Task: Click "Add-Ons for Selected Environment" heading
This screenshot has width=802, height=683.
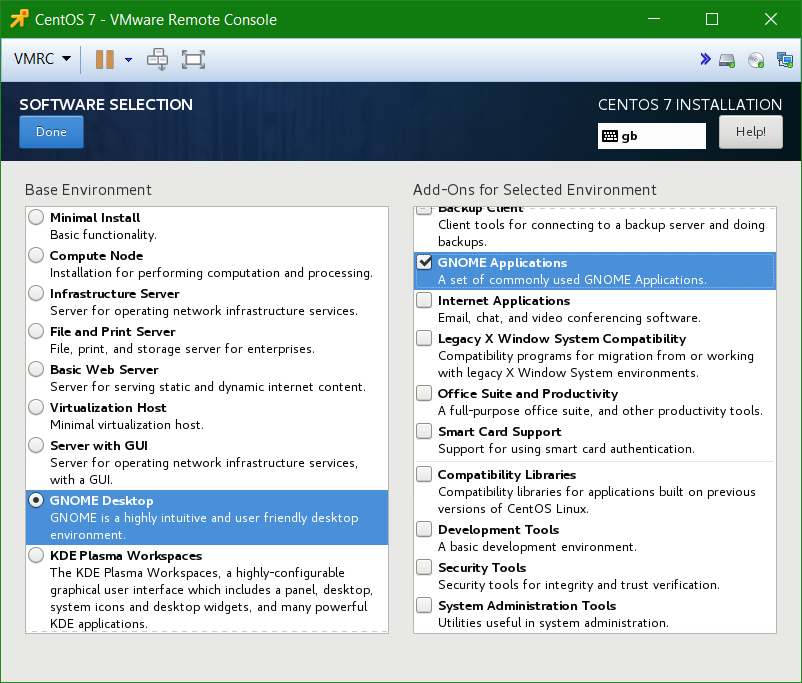Action: [x=534, y=190]
